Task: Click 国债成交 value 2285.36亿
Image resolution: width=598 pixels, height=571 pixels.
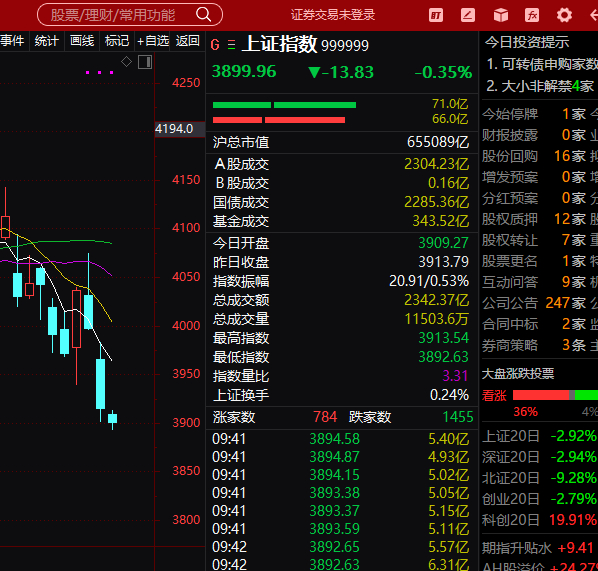Action: (x=437, y=202)
